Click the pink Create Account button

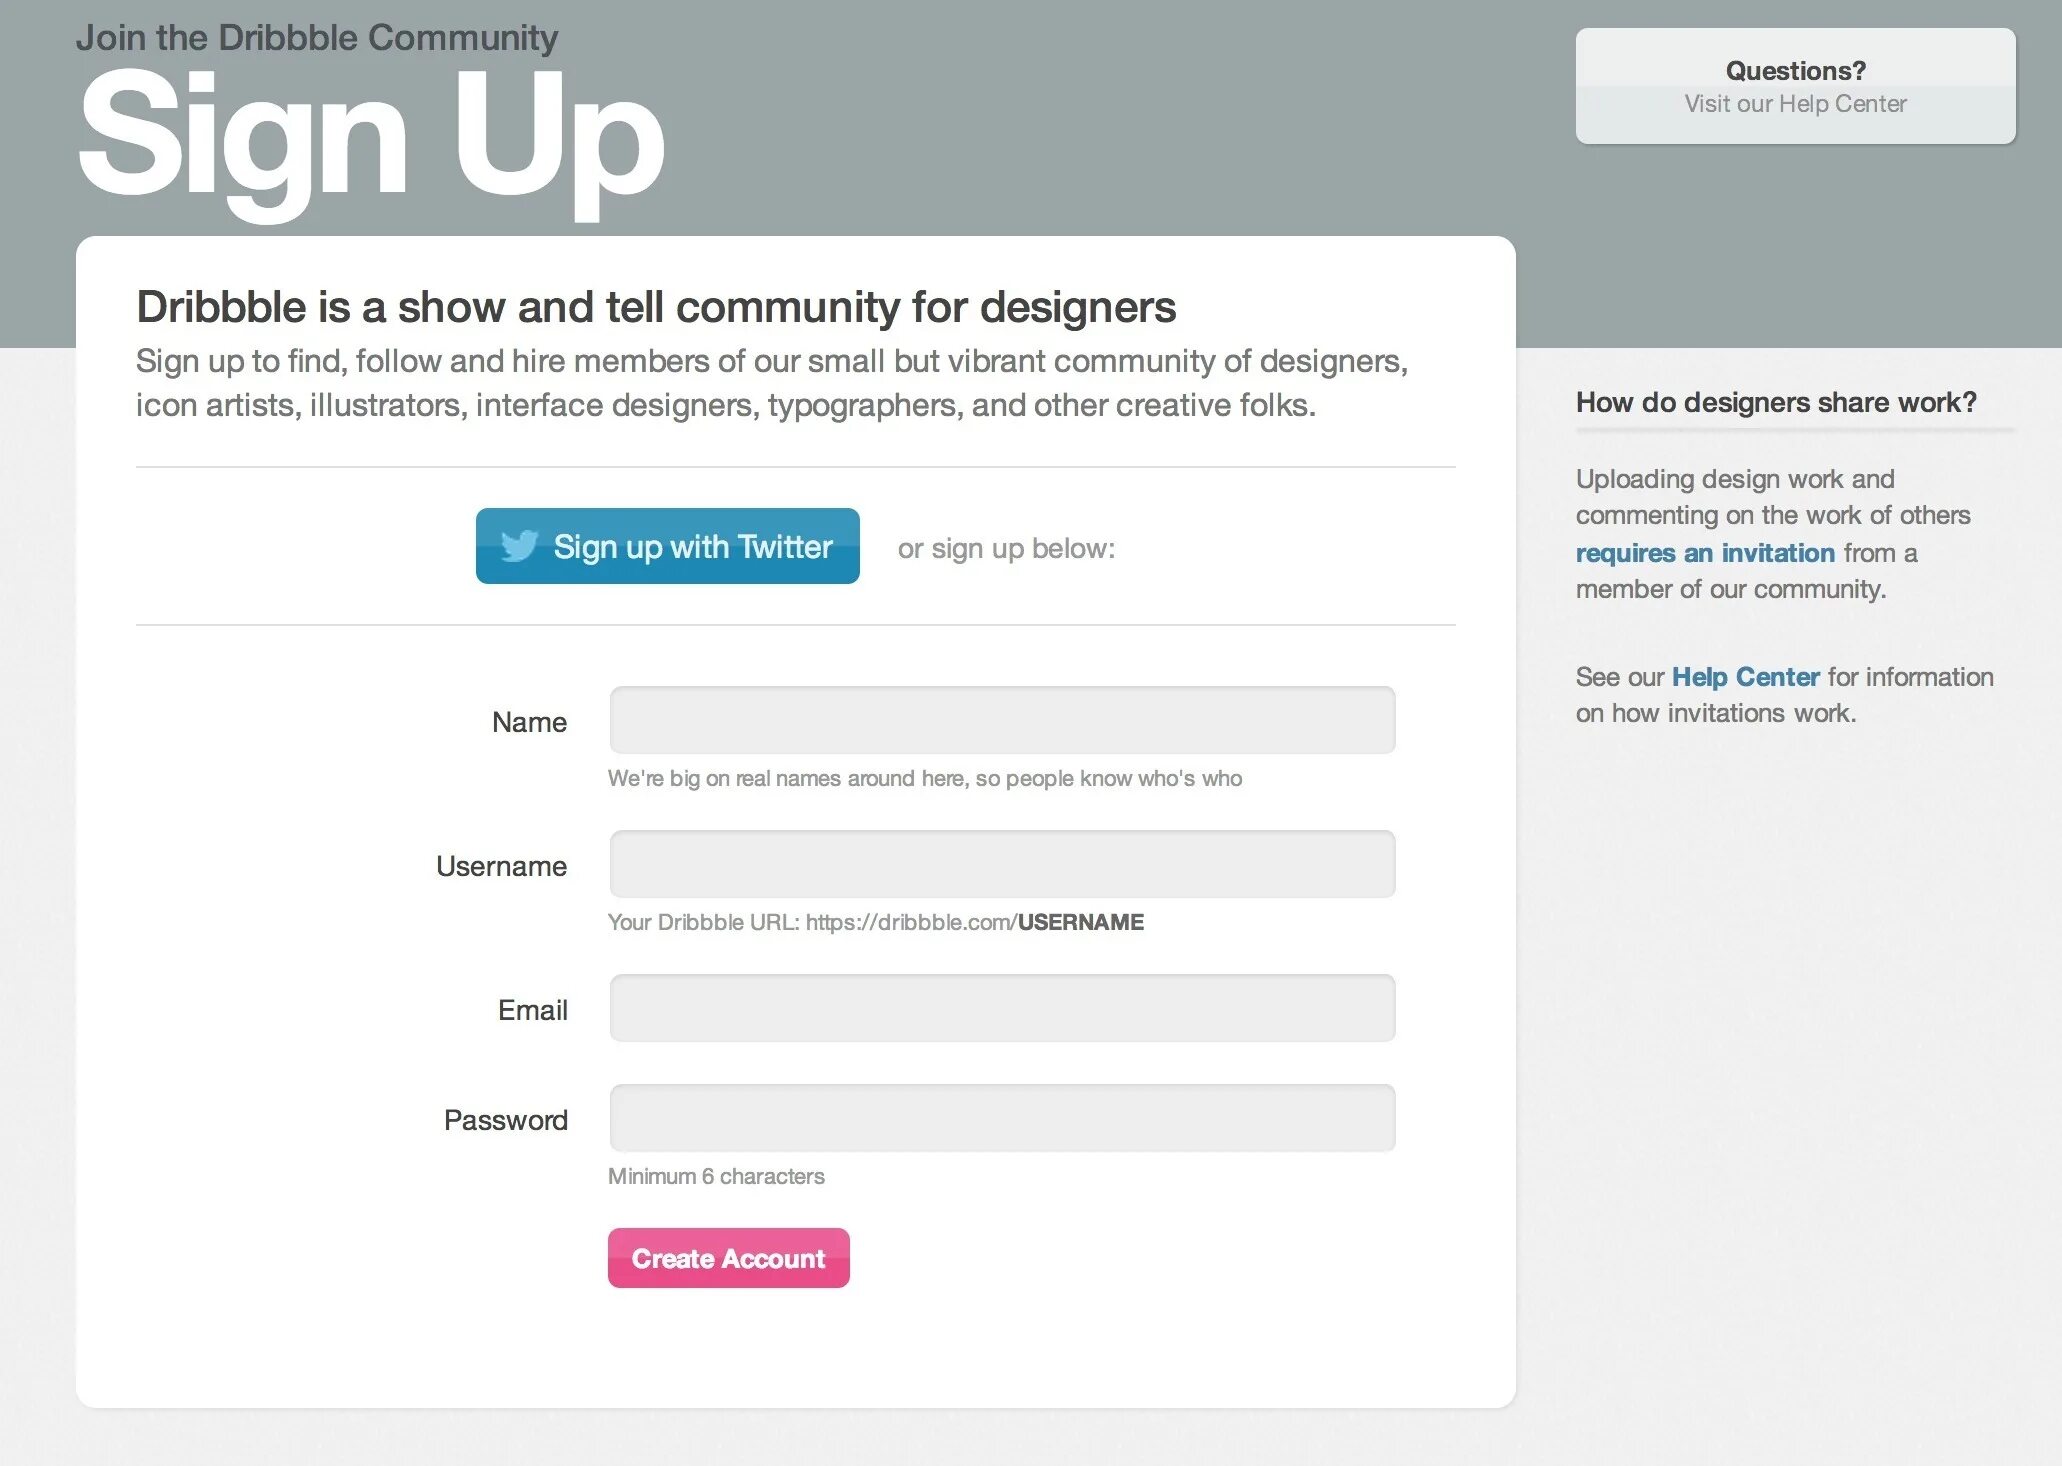(728, 1258)
